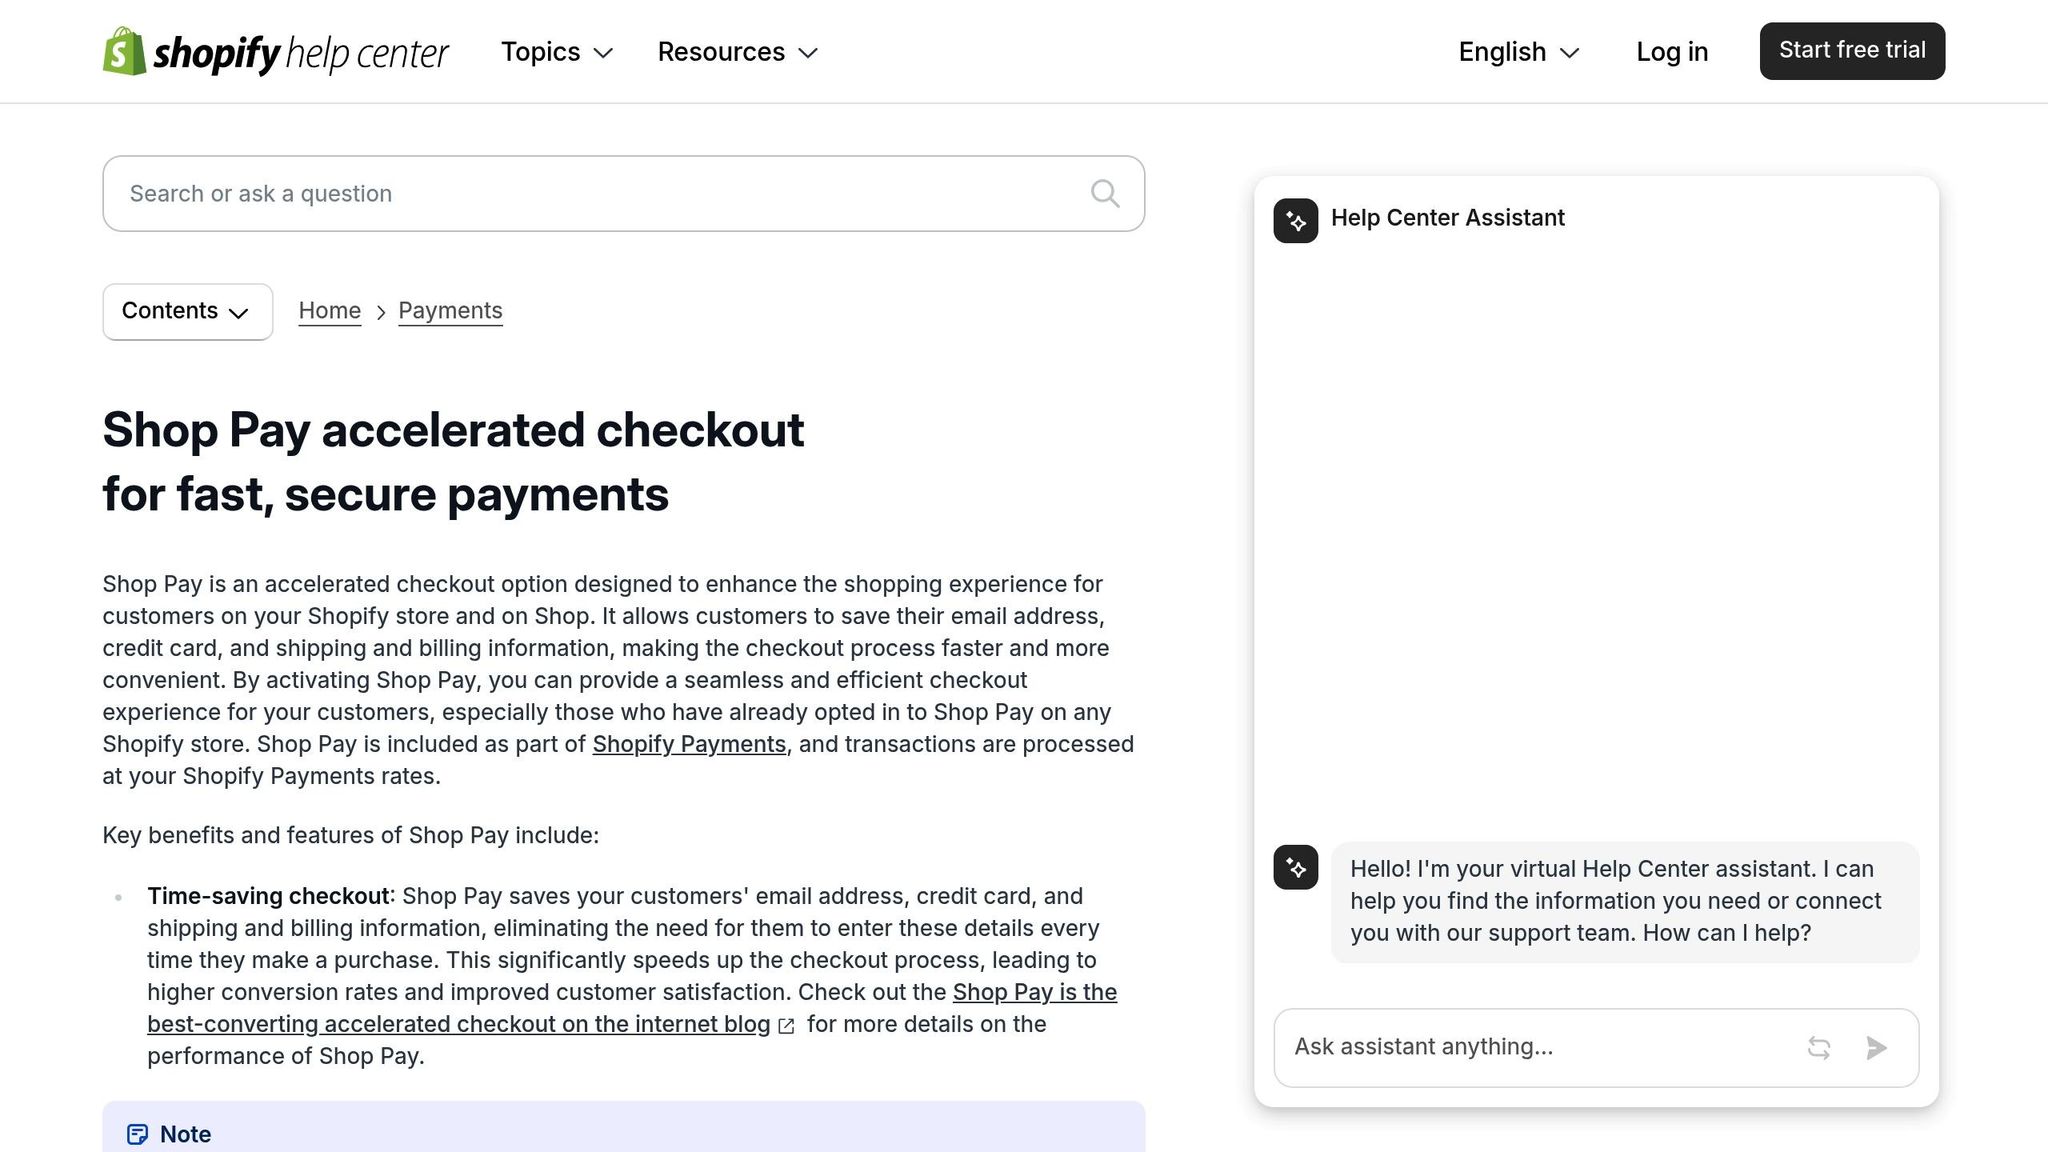Viewport: 2048px width, 1152px height.
Task: Expand the Contents dropdown
Action: [187, 311]
